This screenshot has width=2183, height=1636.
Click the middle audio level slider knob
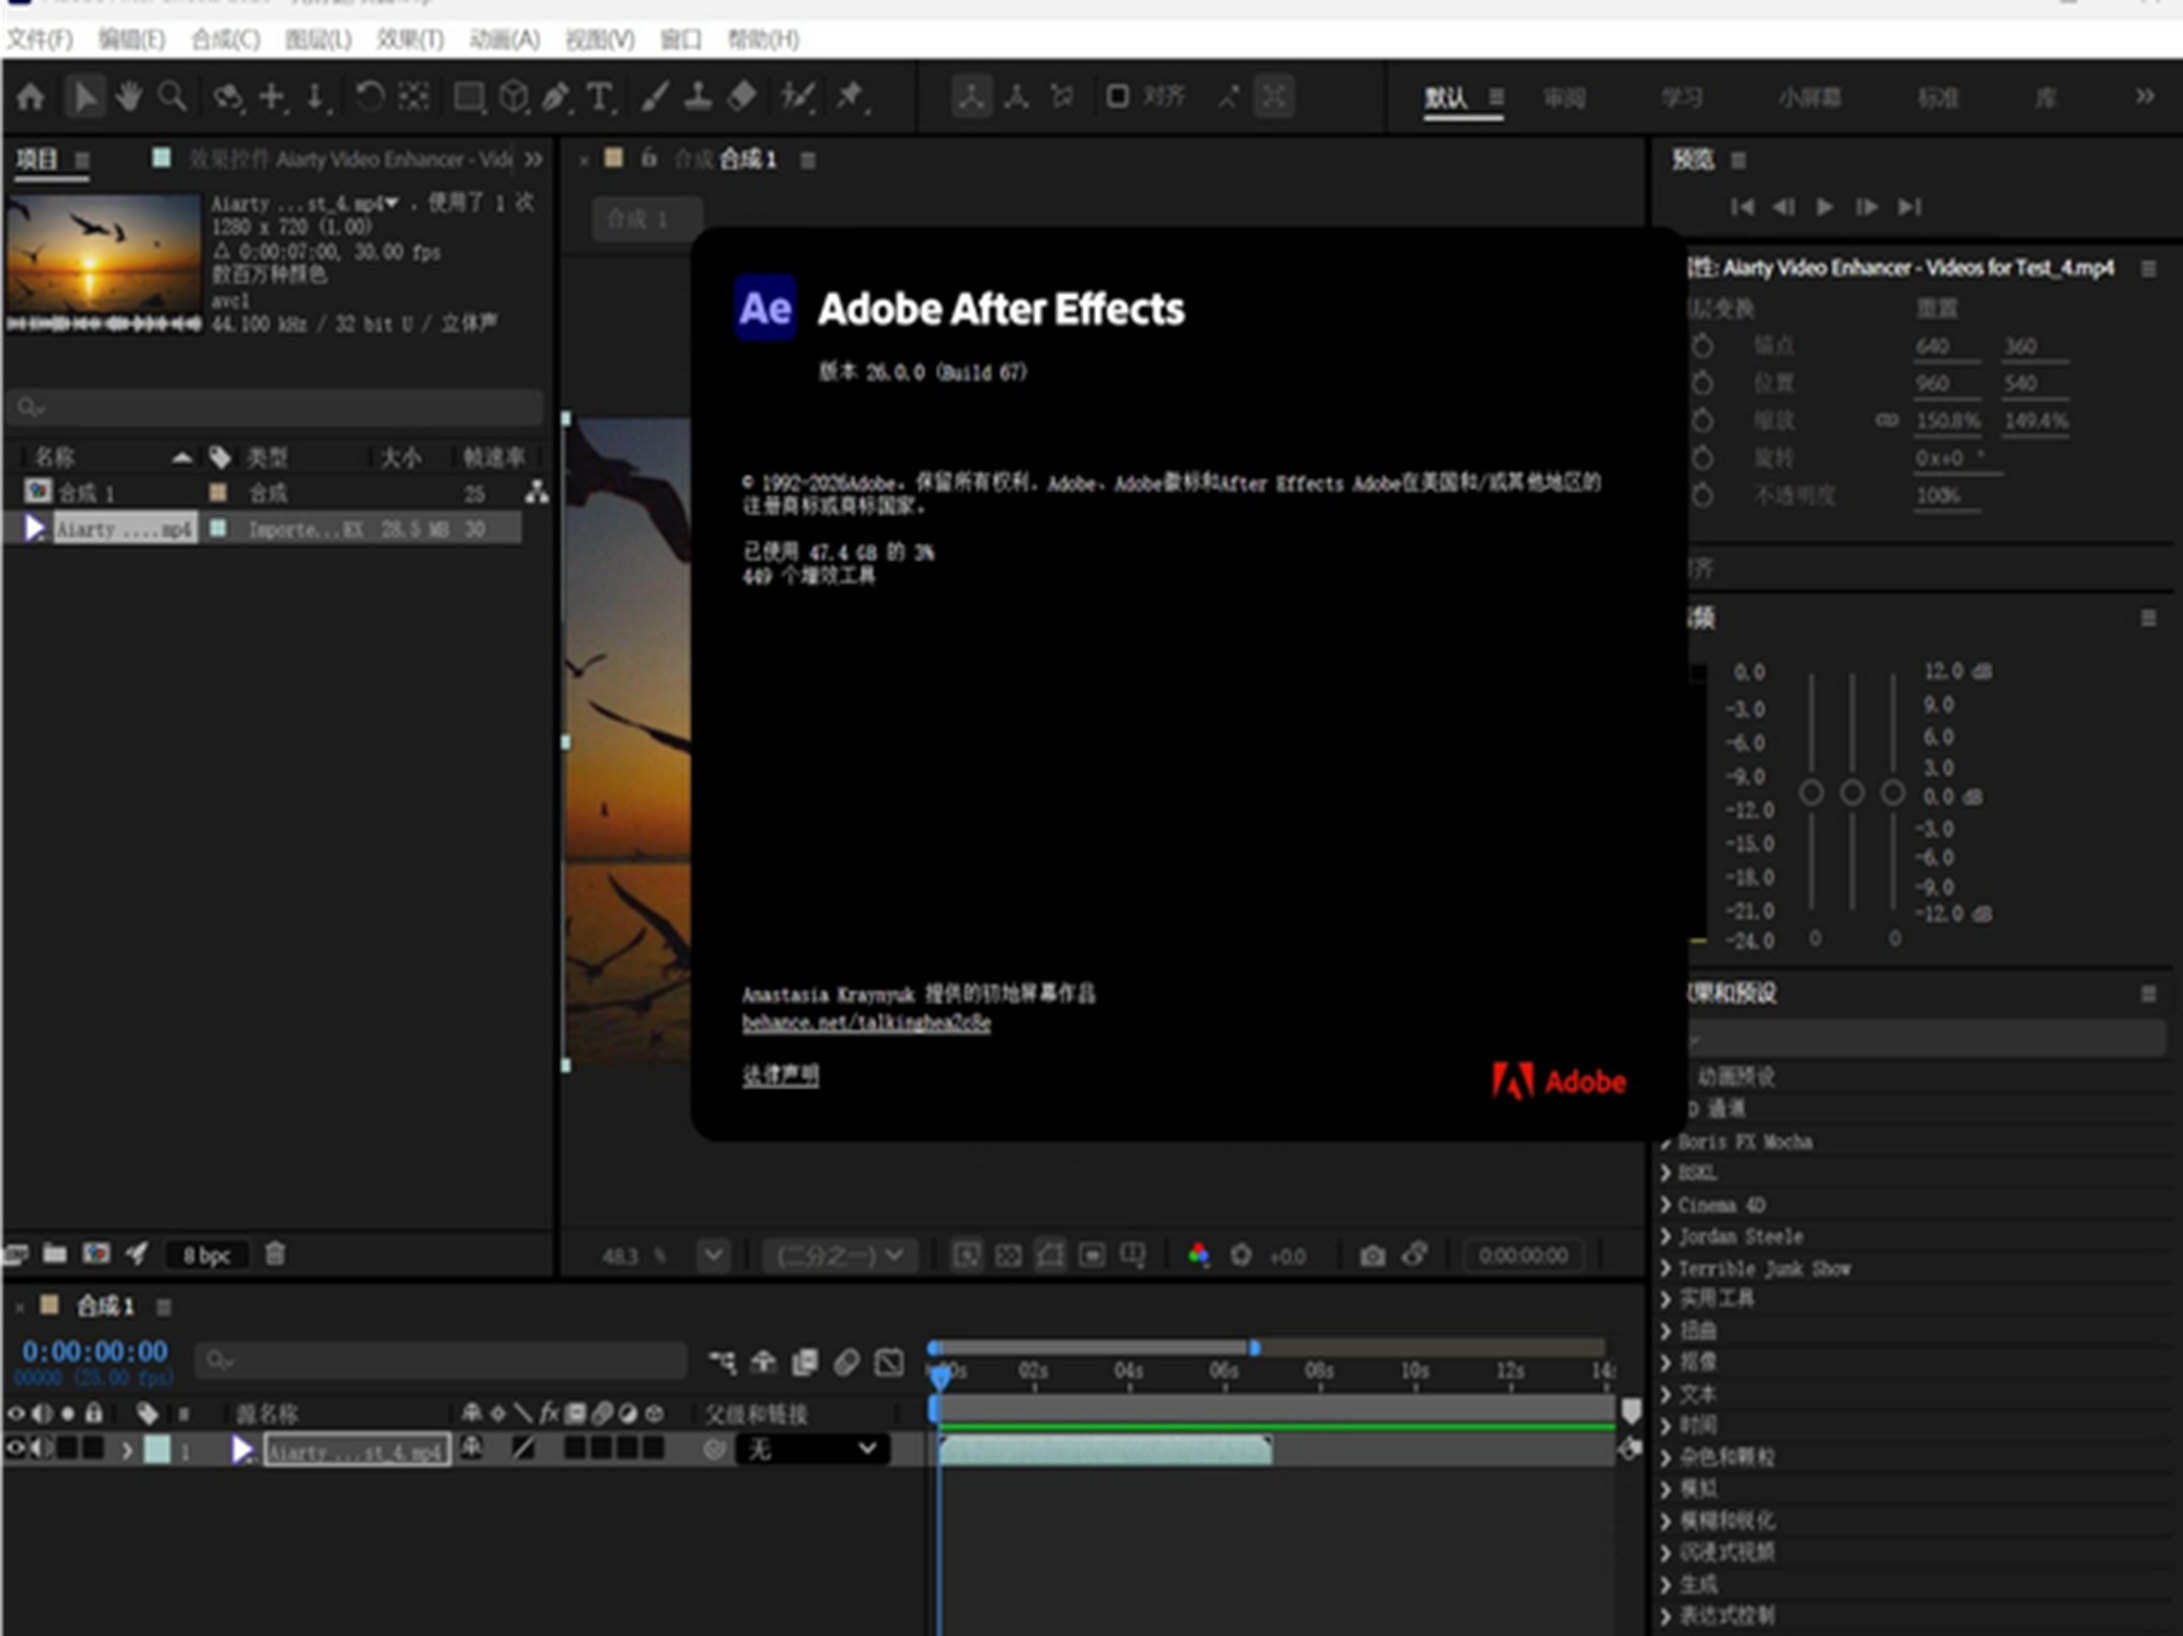point(1852,793)
